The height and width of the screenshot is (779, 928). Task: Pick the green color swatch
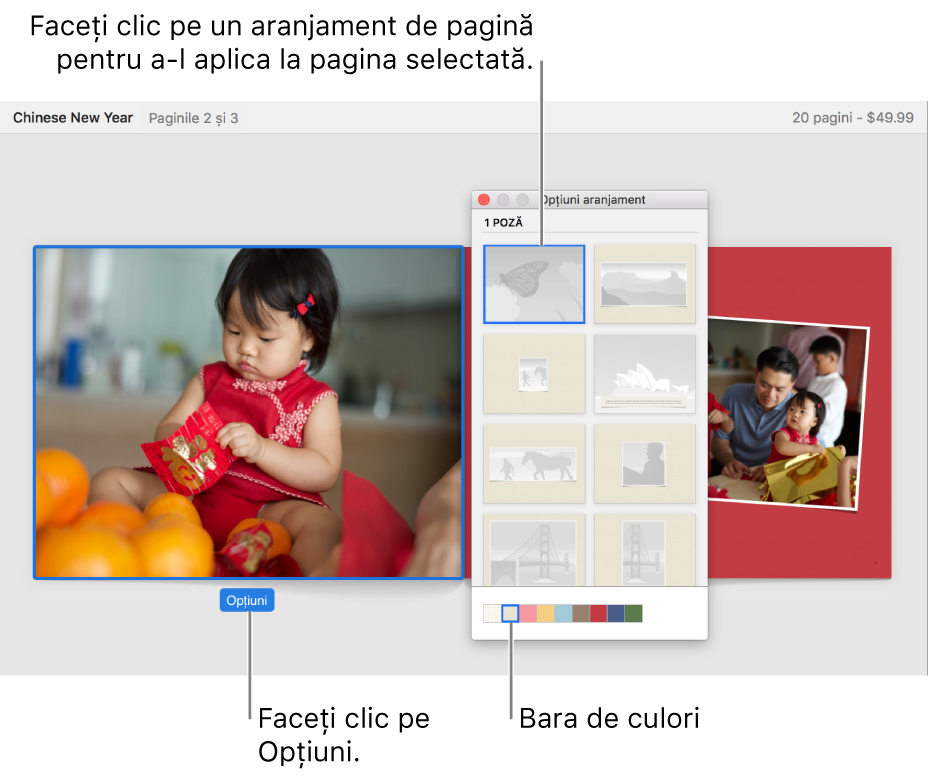(x=634, y=613)
